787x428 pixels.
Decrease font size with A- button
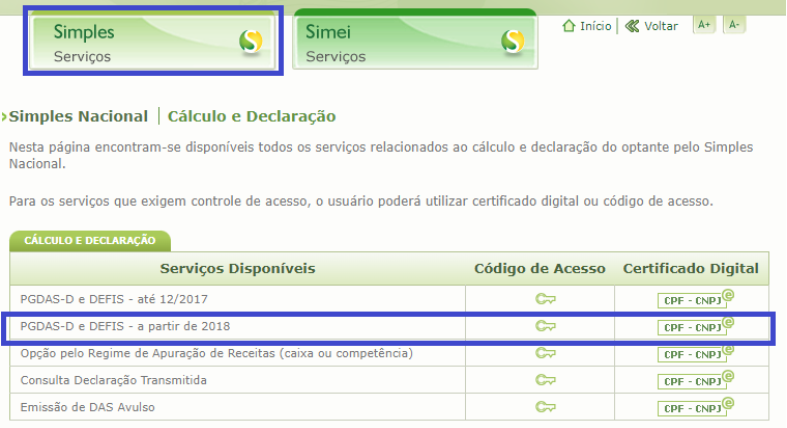(x=734, y=25)
